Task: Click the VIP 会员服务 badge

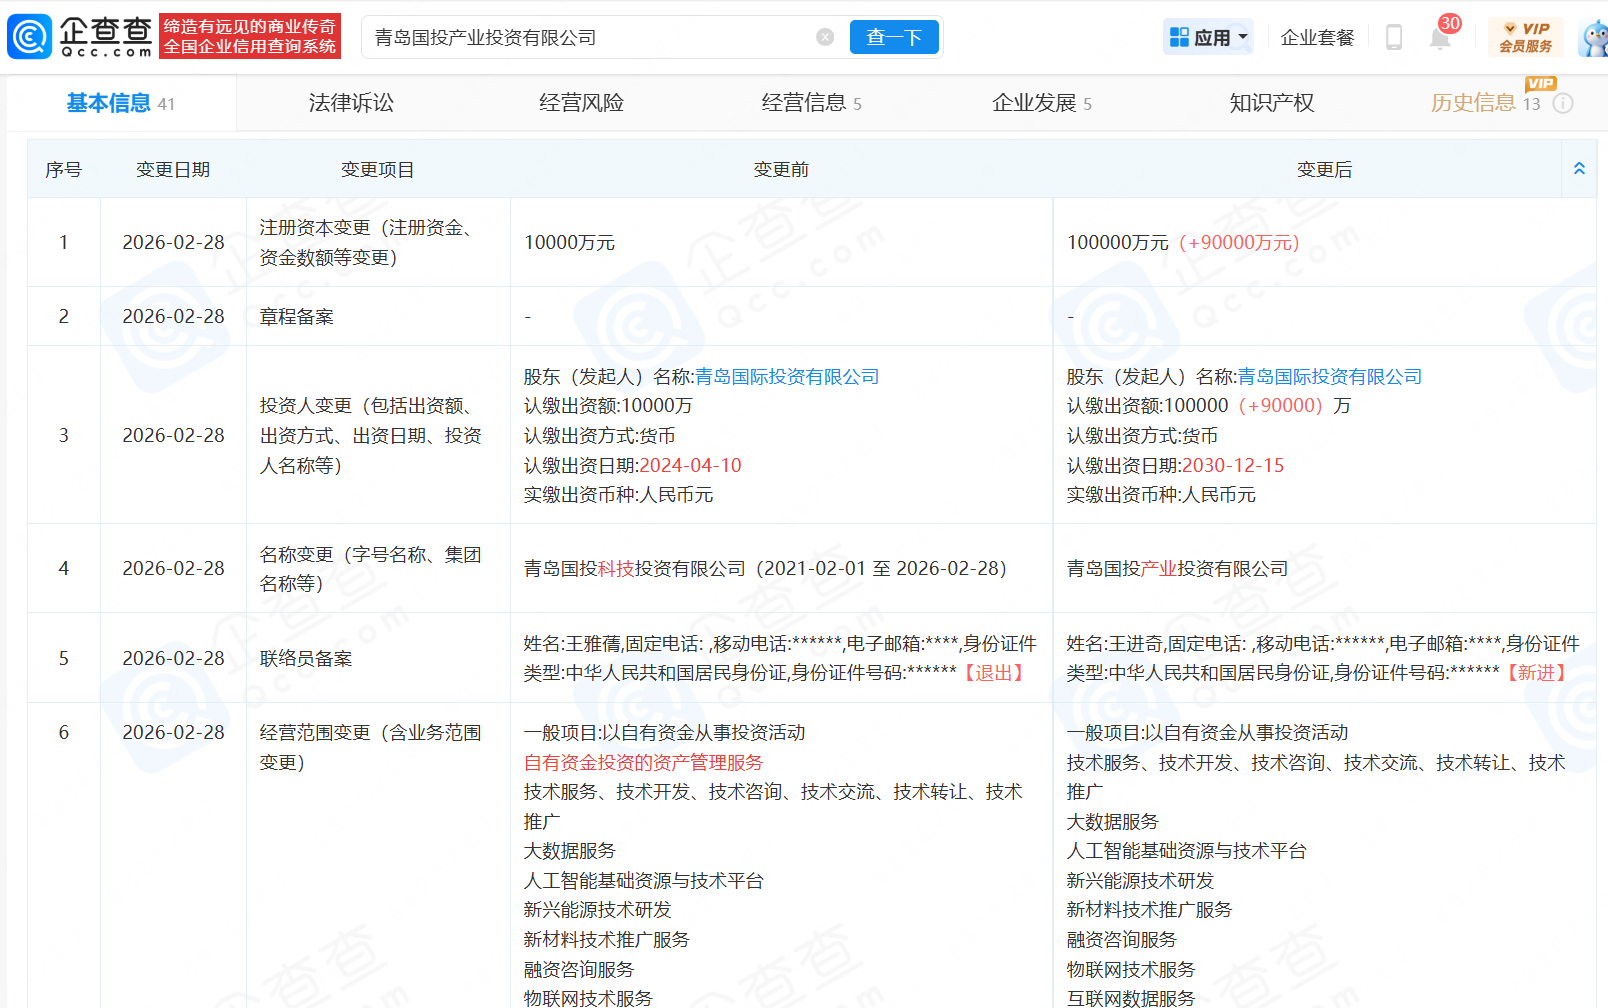Action: pyautogui.click(x=1525, y=37)
